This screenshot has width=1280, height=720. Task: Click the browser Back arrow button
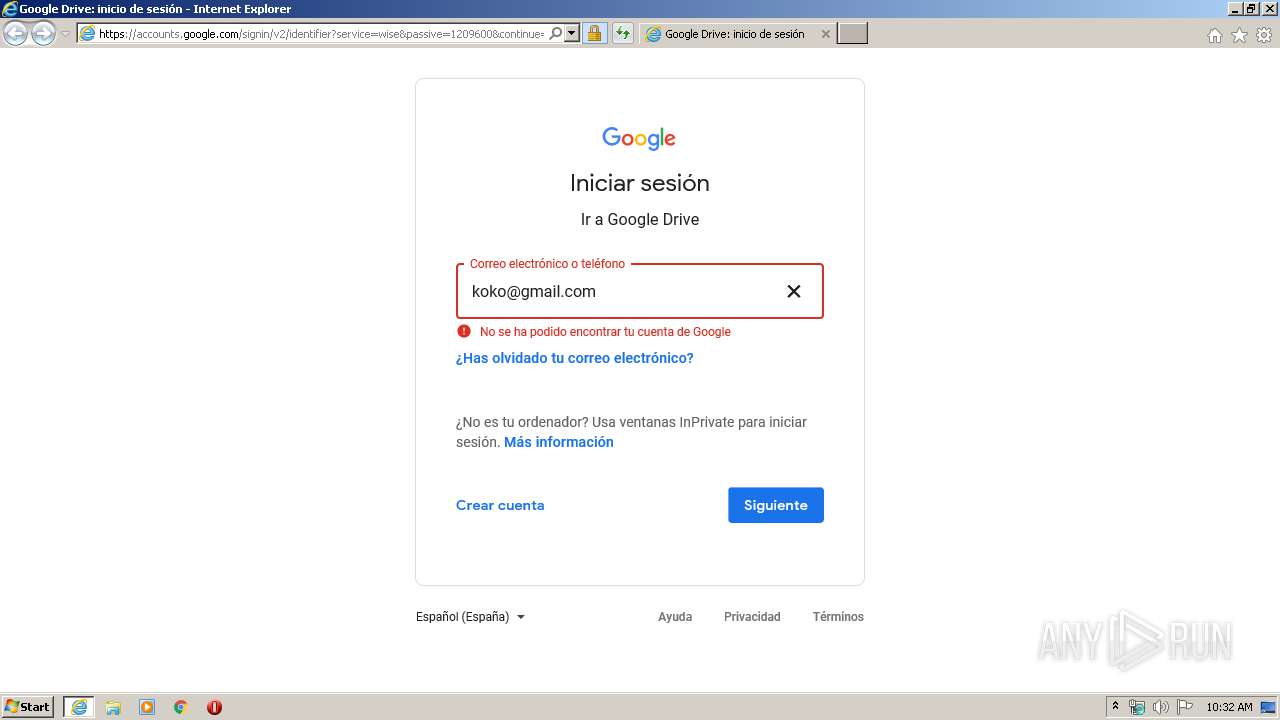pyautogui.click(x=15, y=34)
